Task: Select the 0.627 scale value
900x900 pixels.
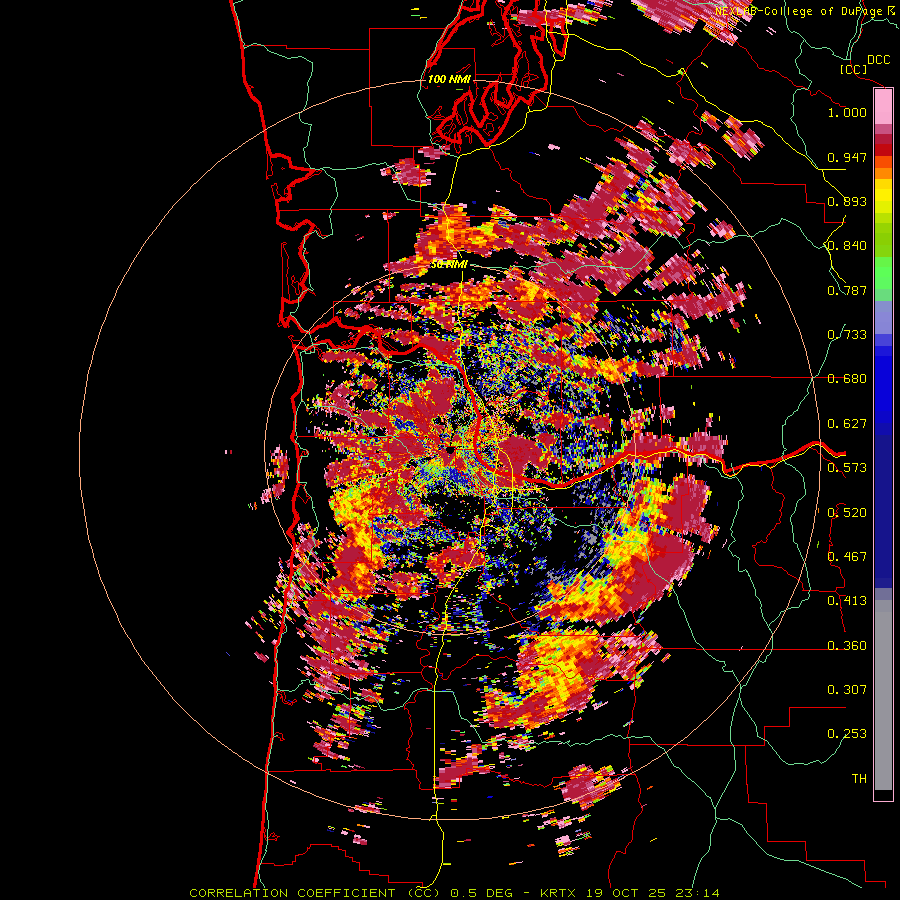Action: pos(847,424)
